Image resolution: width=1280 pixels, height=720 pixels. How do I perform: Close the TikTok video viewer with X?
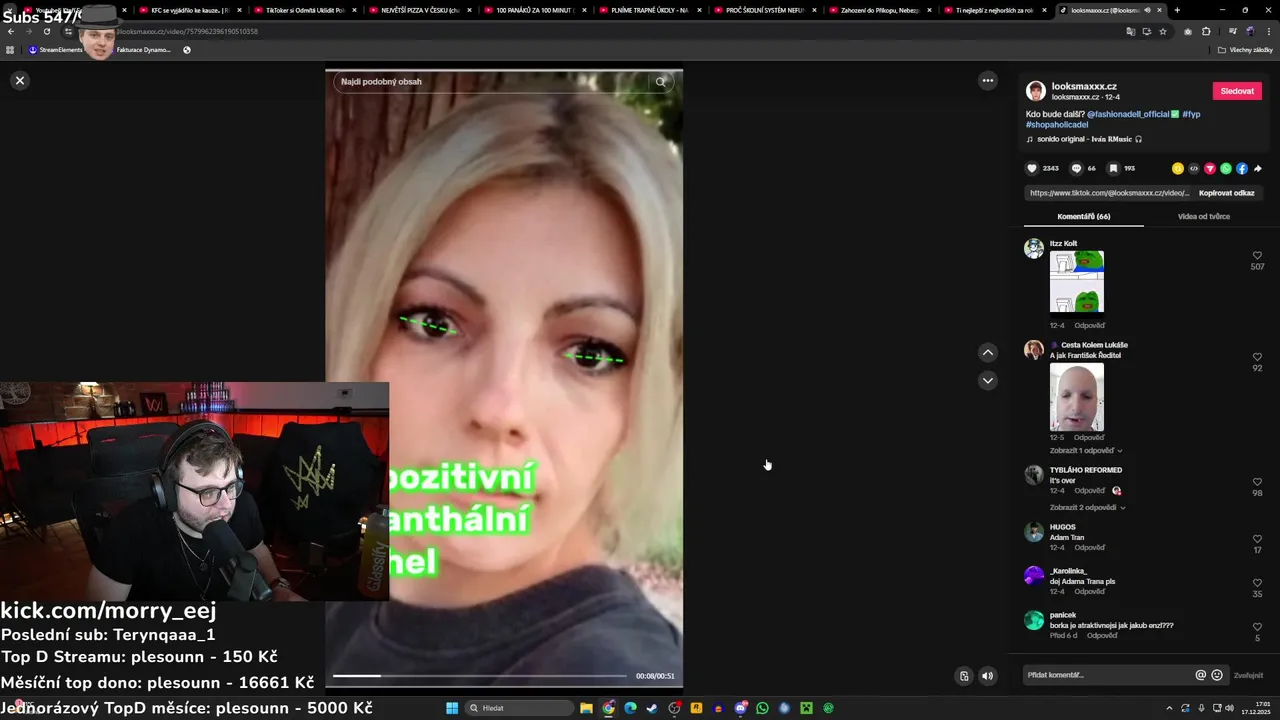tap(19, 80)
